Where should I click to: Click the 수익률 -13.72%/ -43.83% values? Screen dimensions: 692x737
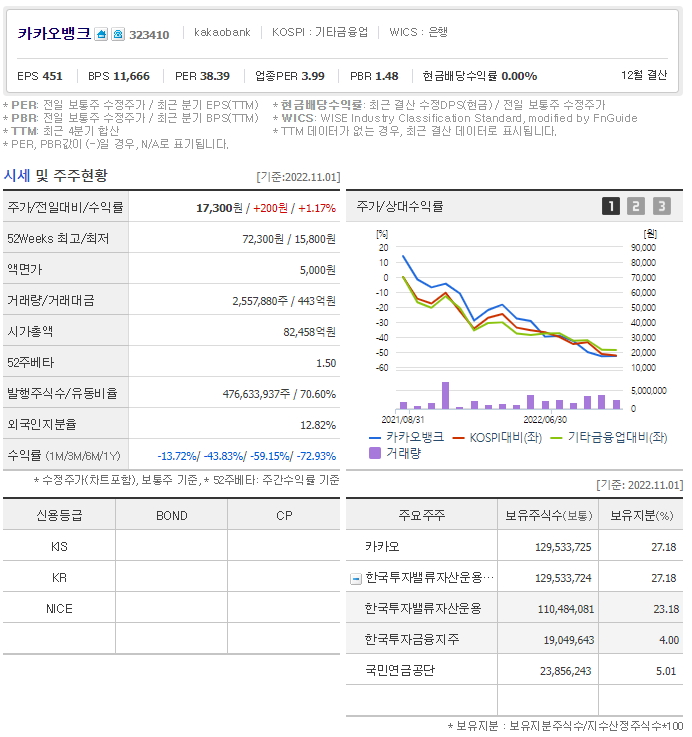point(247,456)
